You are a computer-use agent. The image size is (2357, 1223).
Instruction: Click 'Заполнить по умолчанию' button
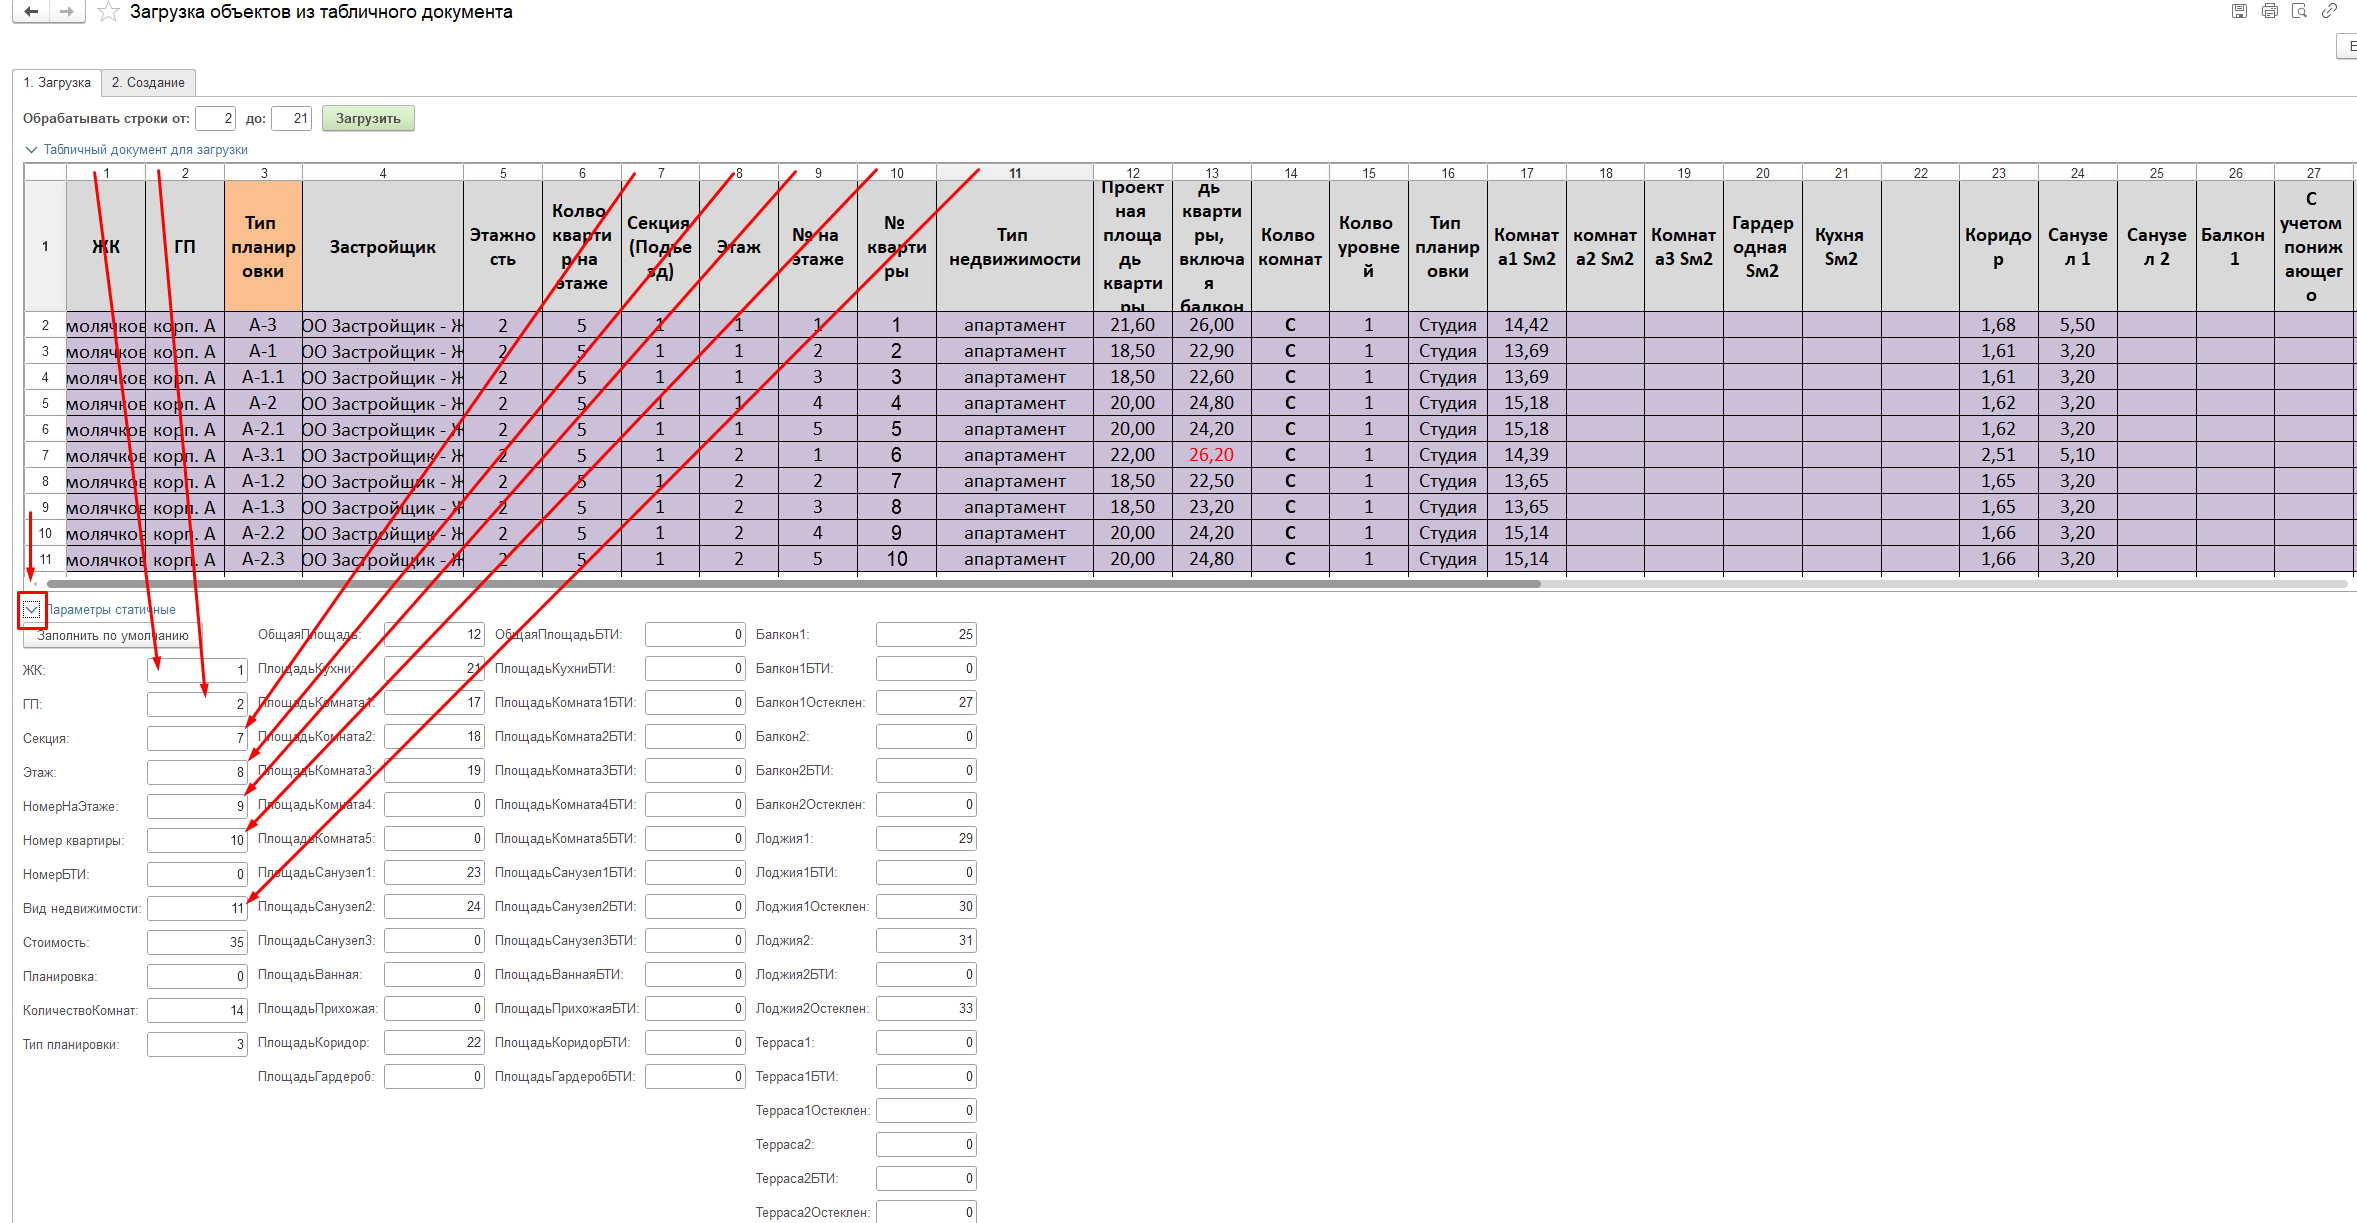pos(112,635)
